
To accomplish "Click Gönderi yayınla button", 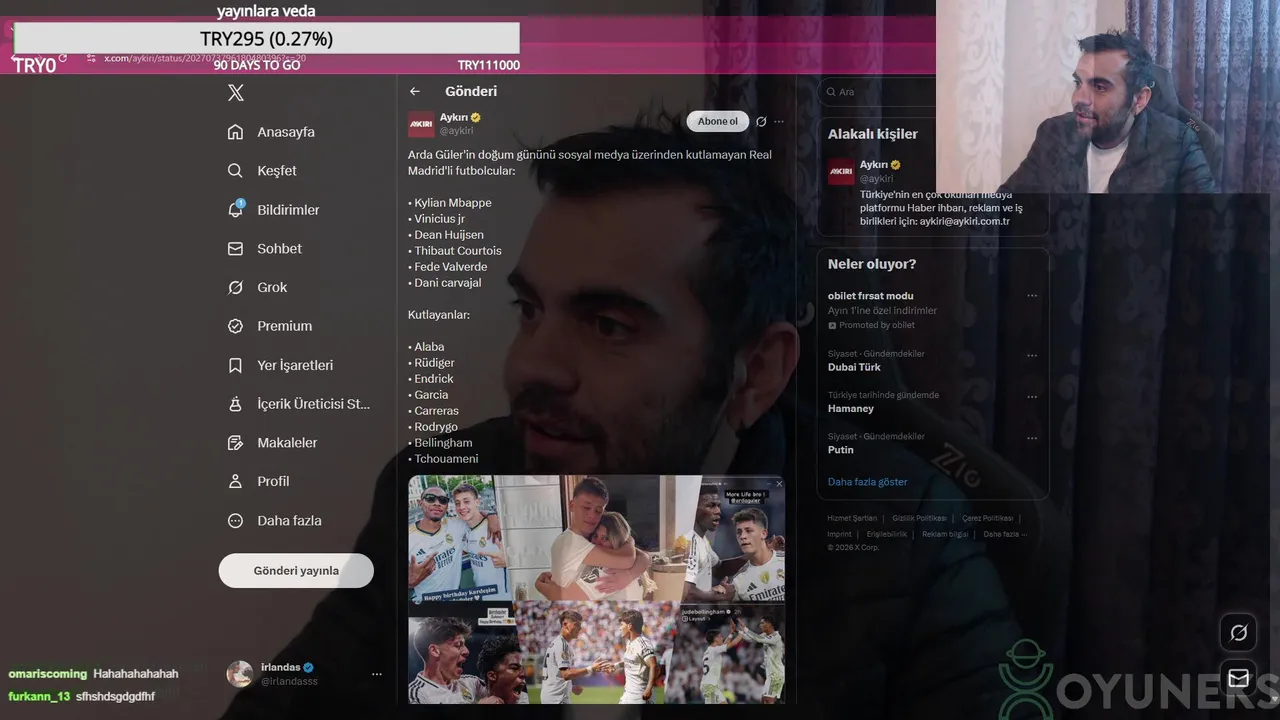I will tap(296, 571).
